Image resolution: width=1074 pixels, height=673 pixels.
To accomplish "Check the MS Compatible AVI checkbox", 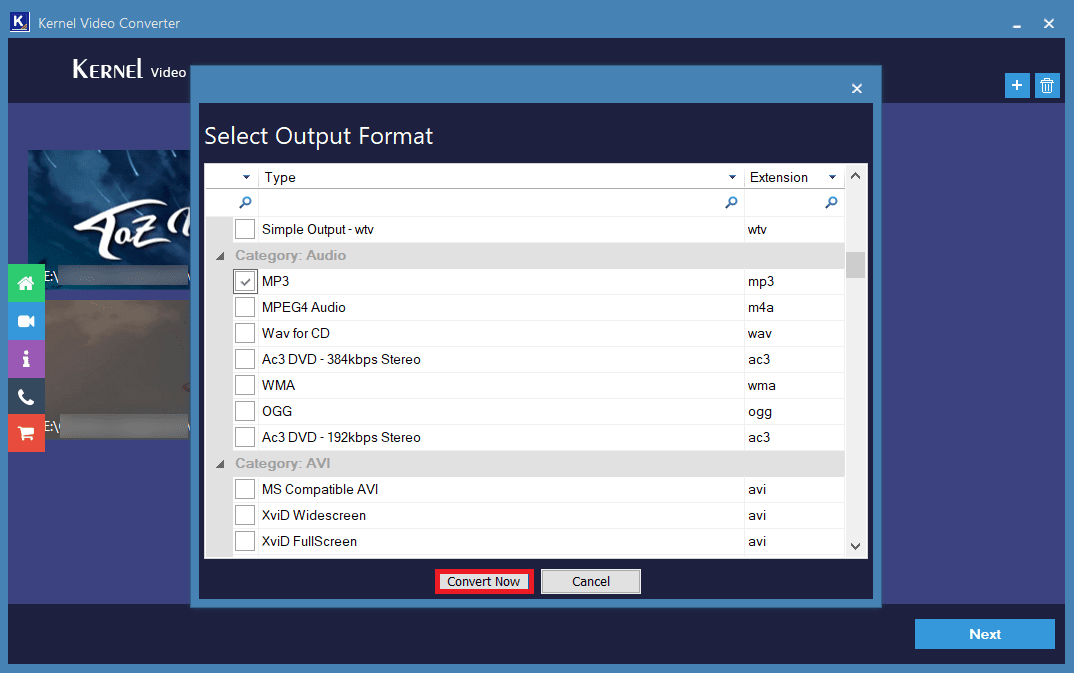I will [x=245, y=490].
